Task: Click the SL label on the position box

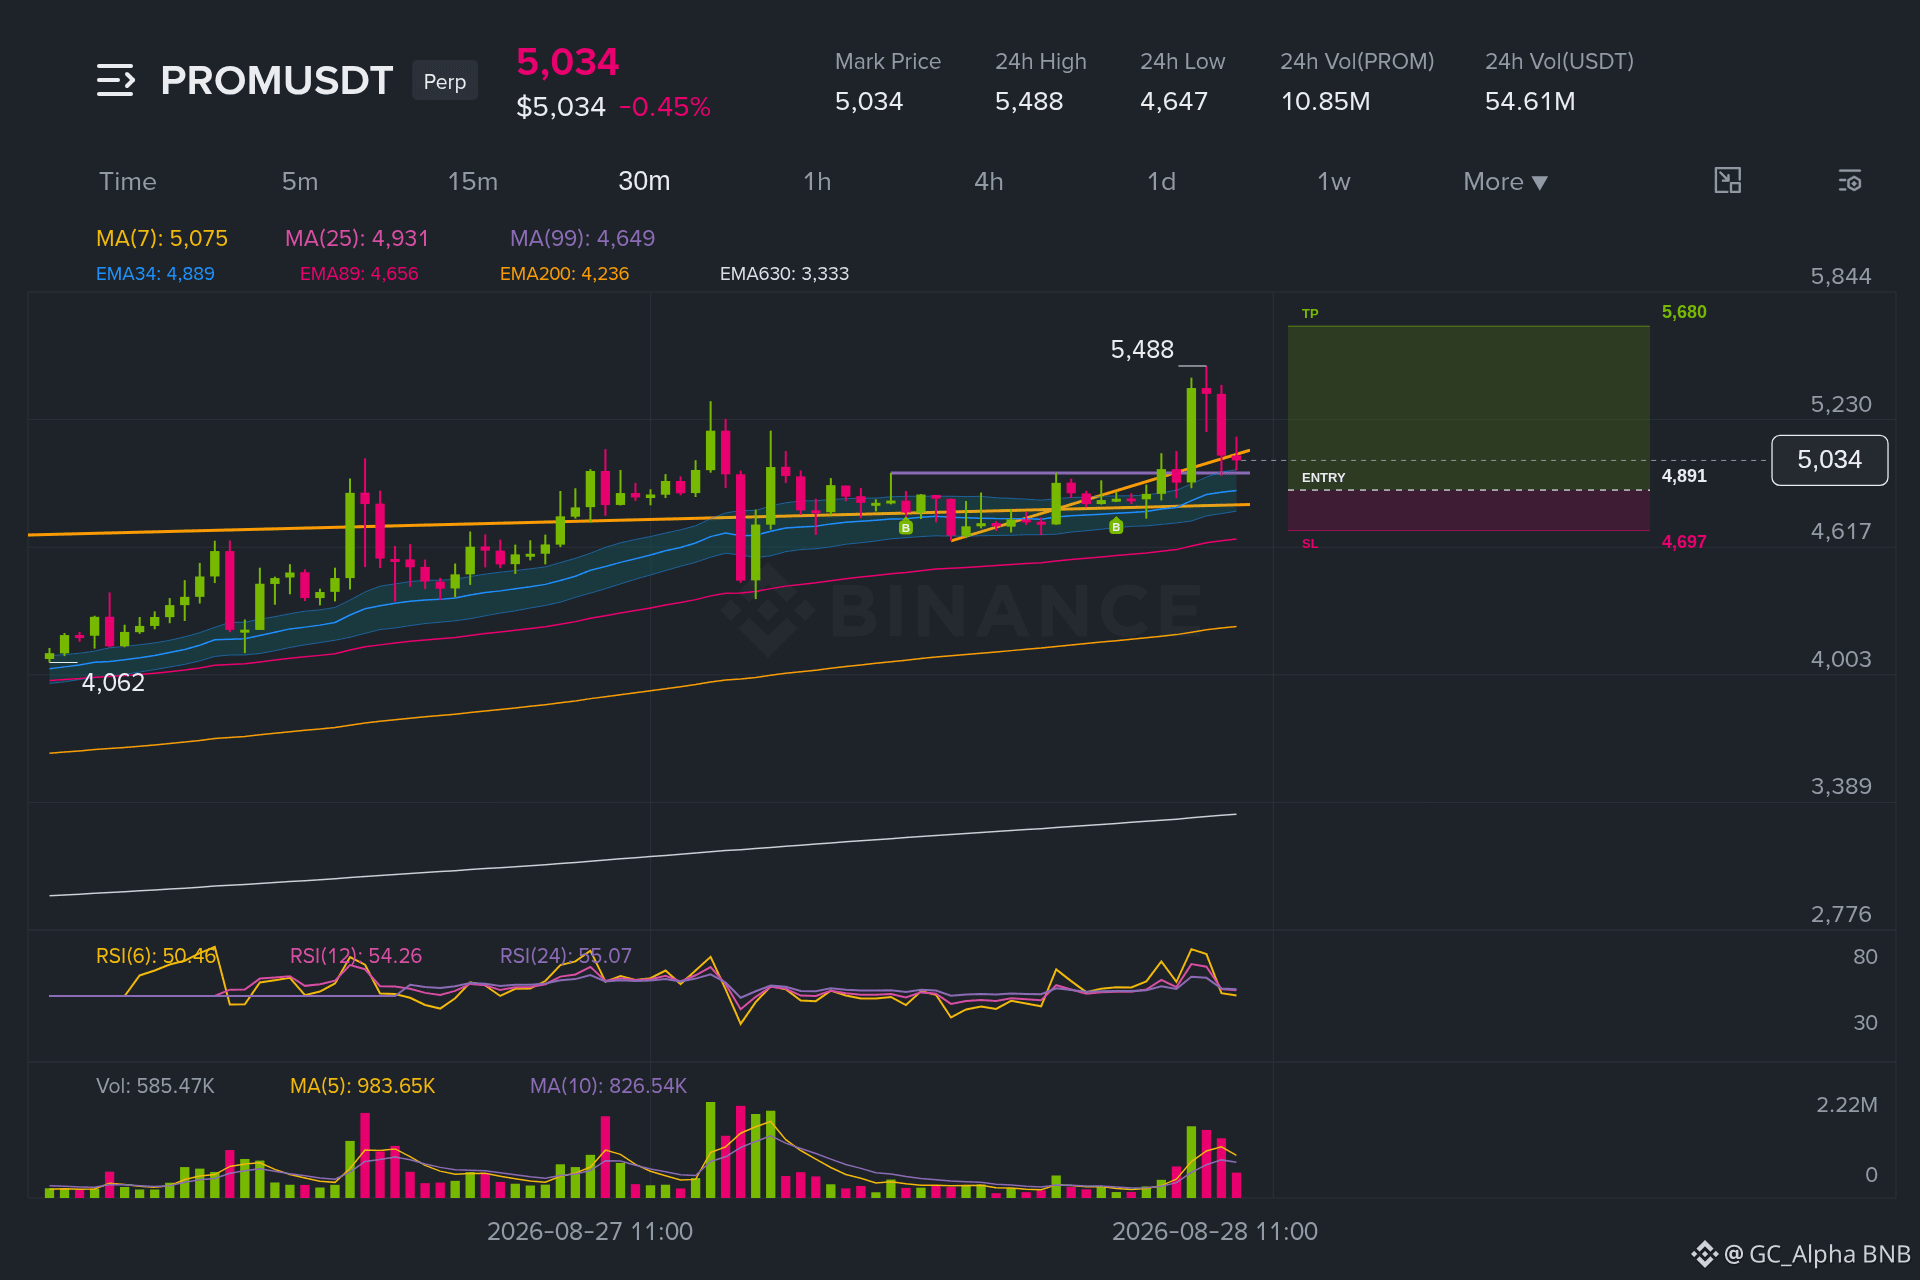Action: click(x=1310, y=544)
